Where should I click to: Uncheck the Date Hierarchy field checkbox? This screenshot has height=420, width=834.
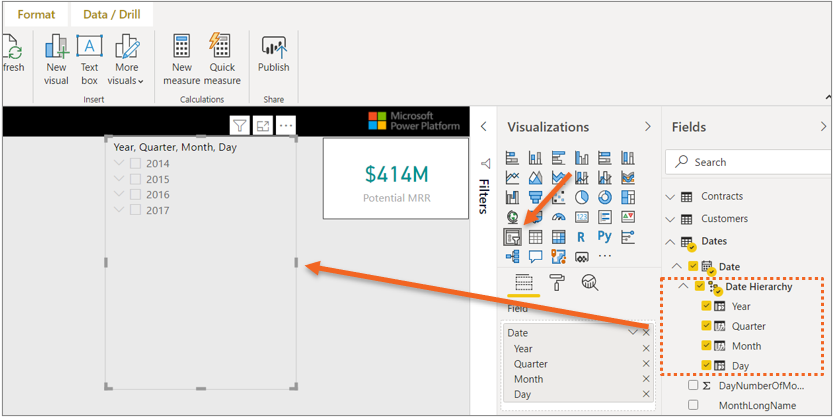click(x=700, y=286)
